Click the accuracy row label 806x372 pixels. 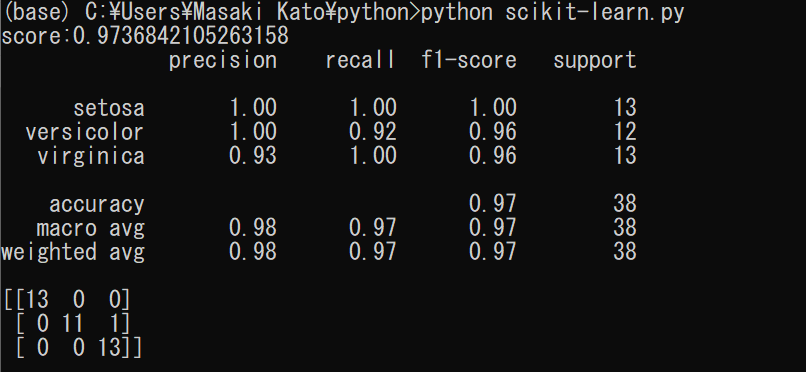pyautogui.click(x=97, y=204)
